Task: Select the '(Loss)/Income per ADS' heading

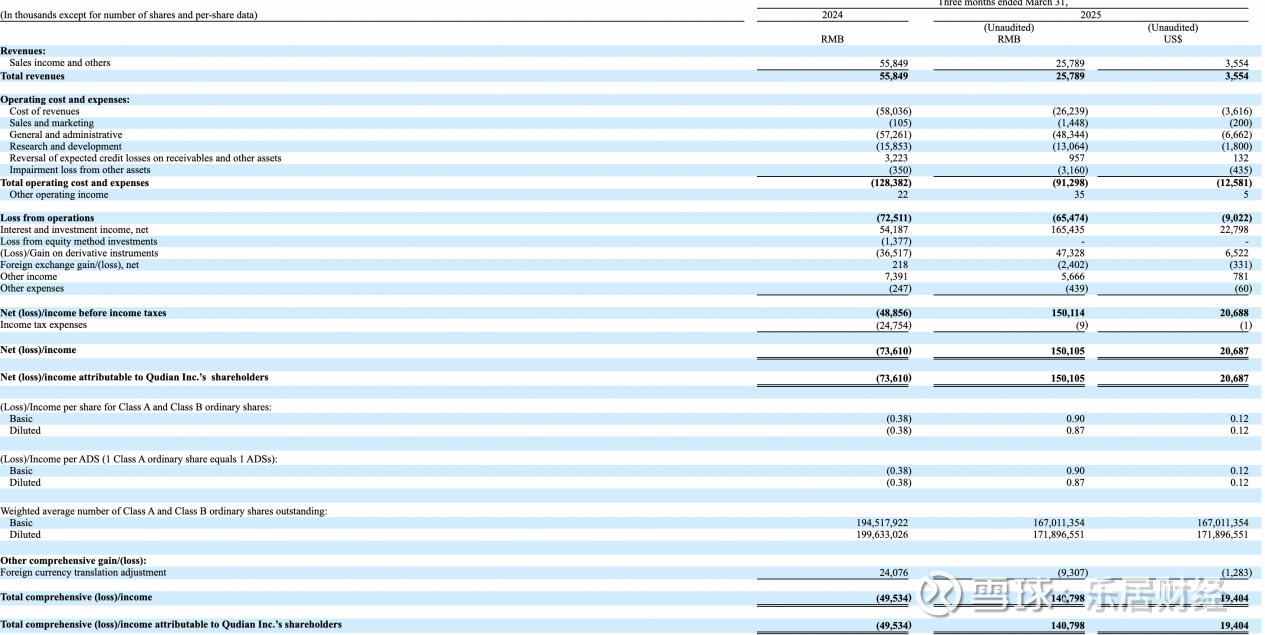Action: pos(139,459)
